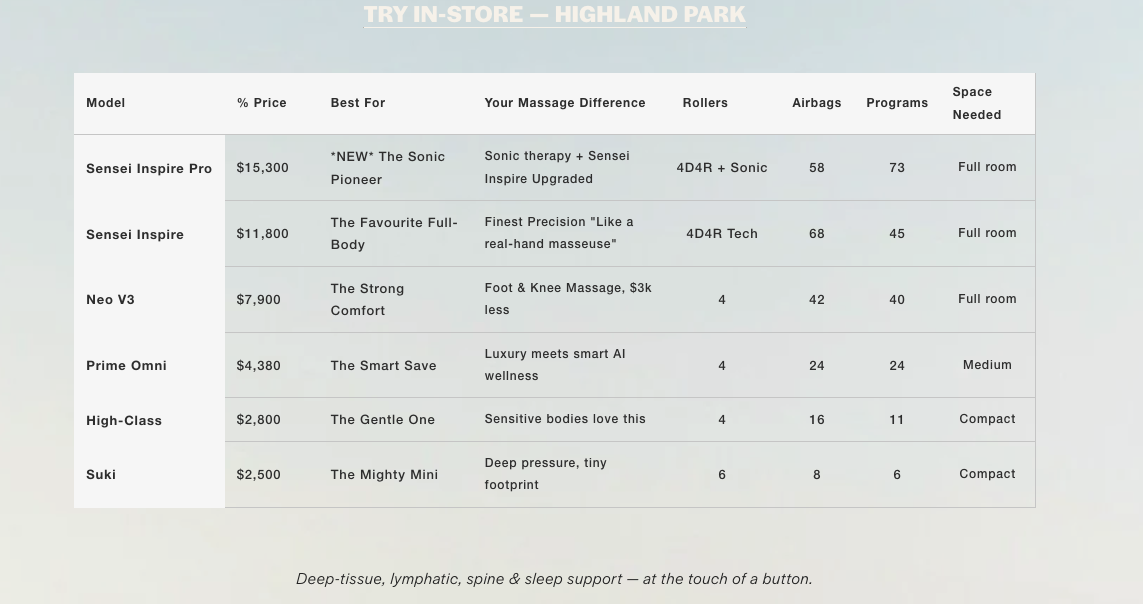Select the Sensei Inspire model row header
Viewport: 1143px width, 604px height.
pos(135,235)
